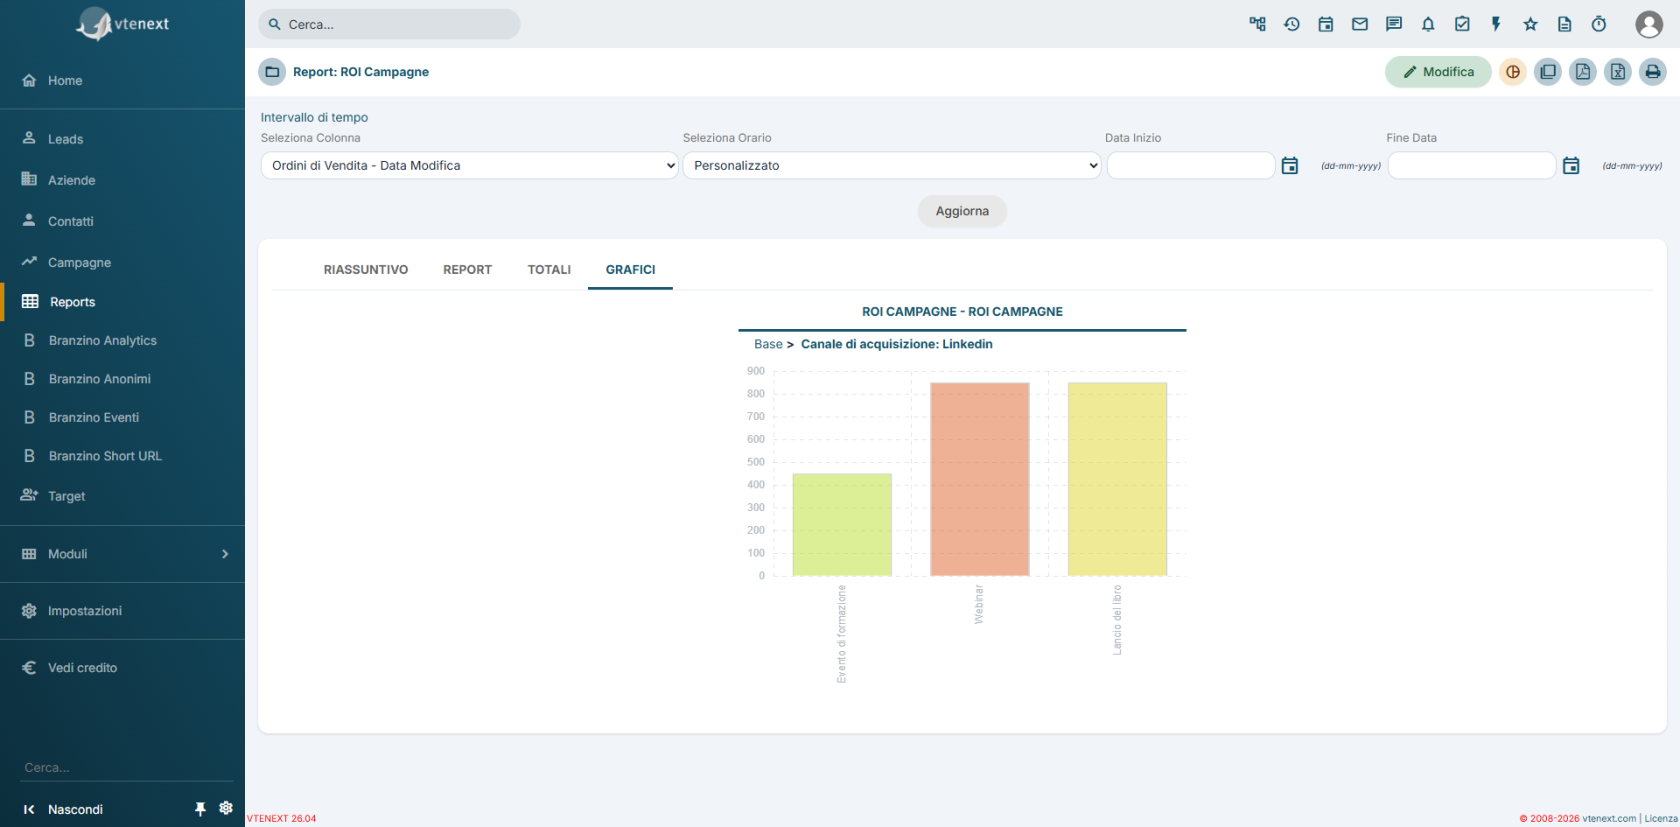Expand the Moduli menu

(122, 554)
